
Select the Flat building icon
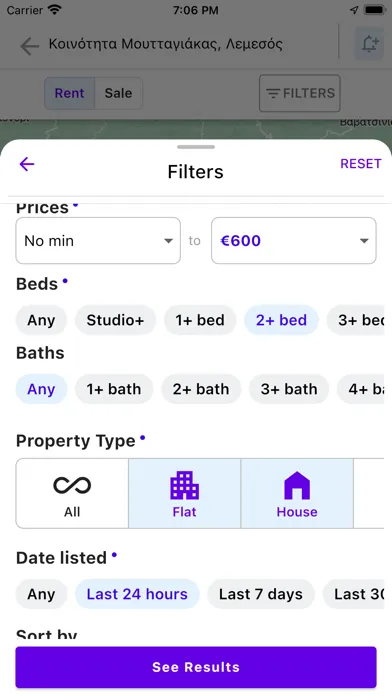[x=184, y=485]
